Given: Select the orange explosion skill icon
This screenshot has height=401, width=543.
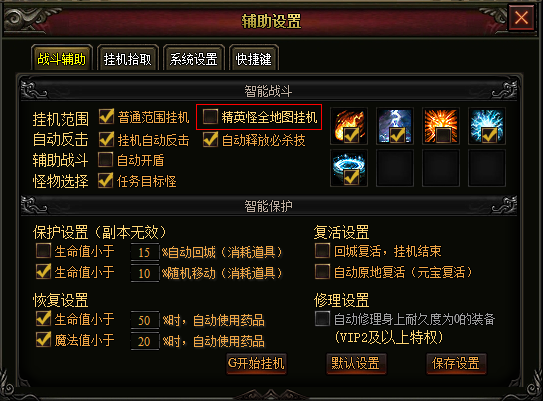Looking at the screenshot, I should coord(441,126).
